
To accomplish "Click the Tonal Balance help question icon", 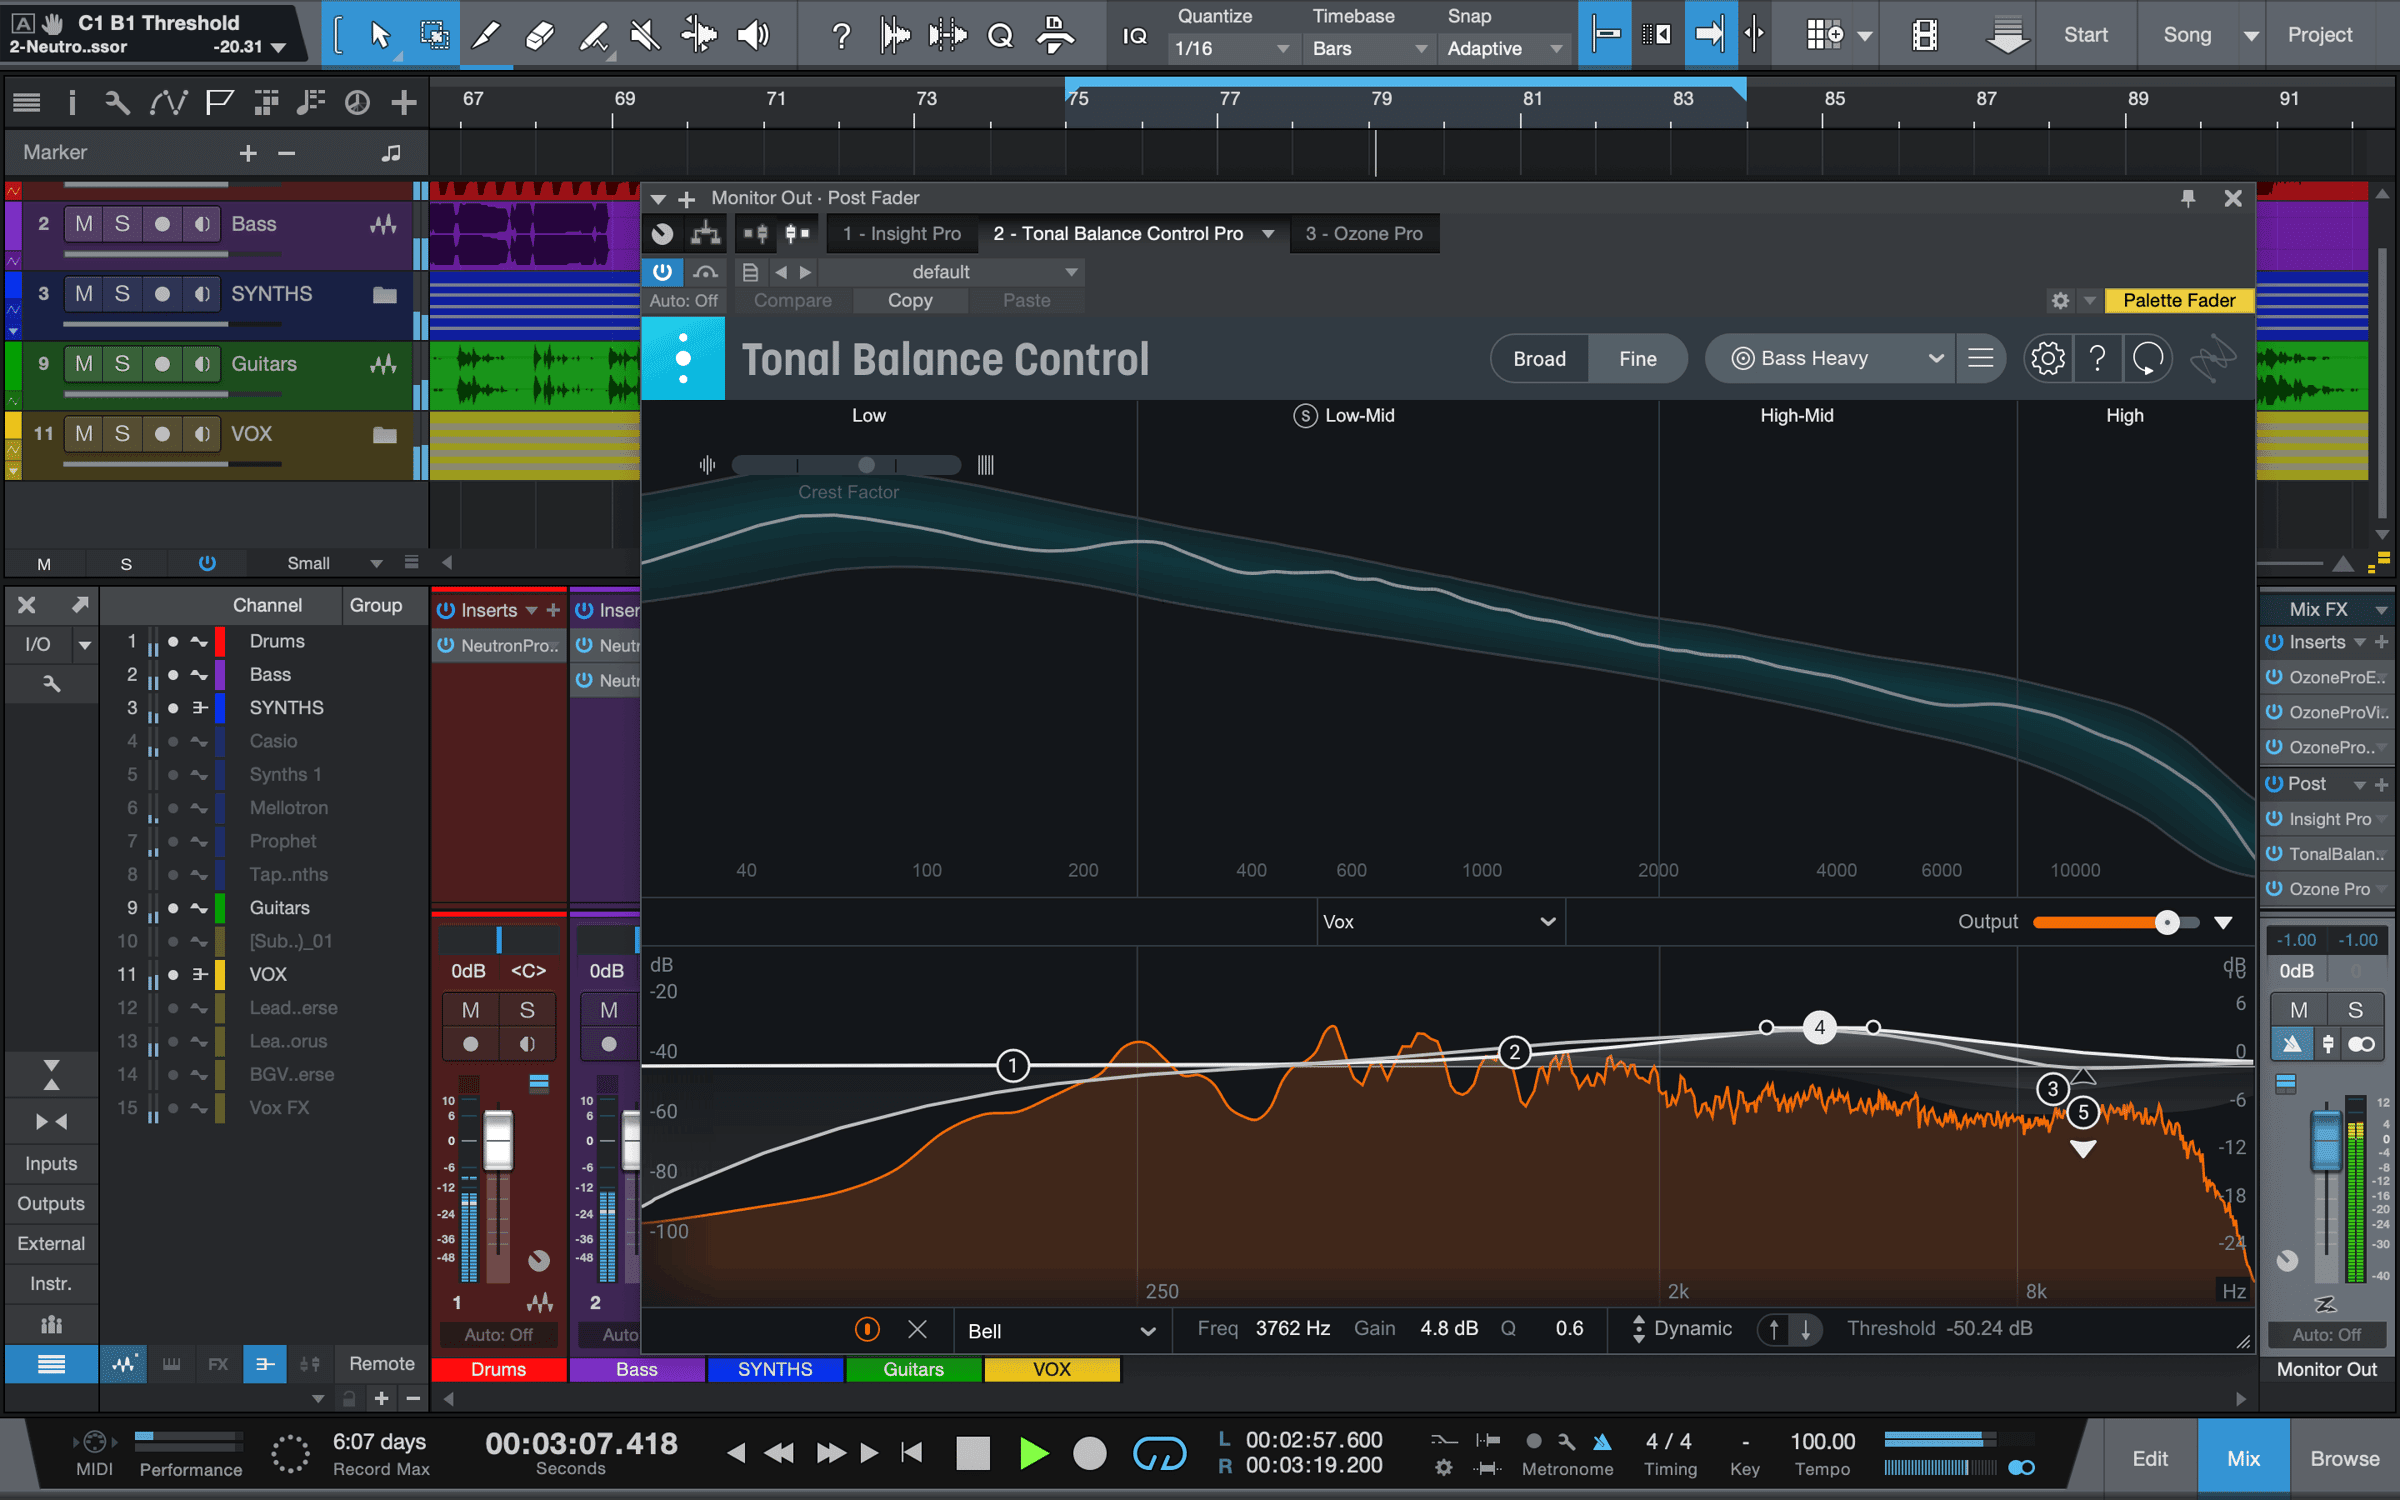I will click(x=2097, y=358).
